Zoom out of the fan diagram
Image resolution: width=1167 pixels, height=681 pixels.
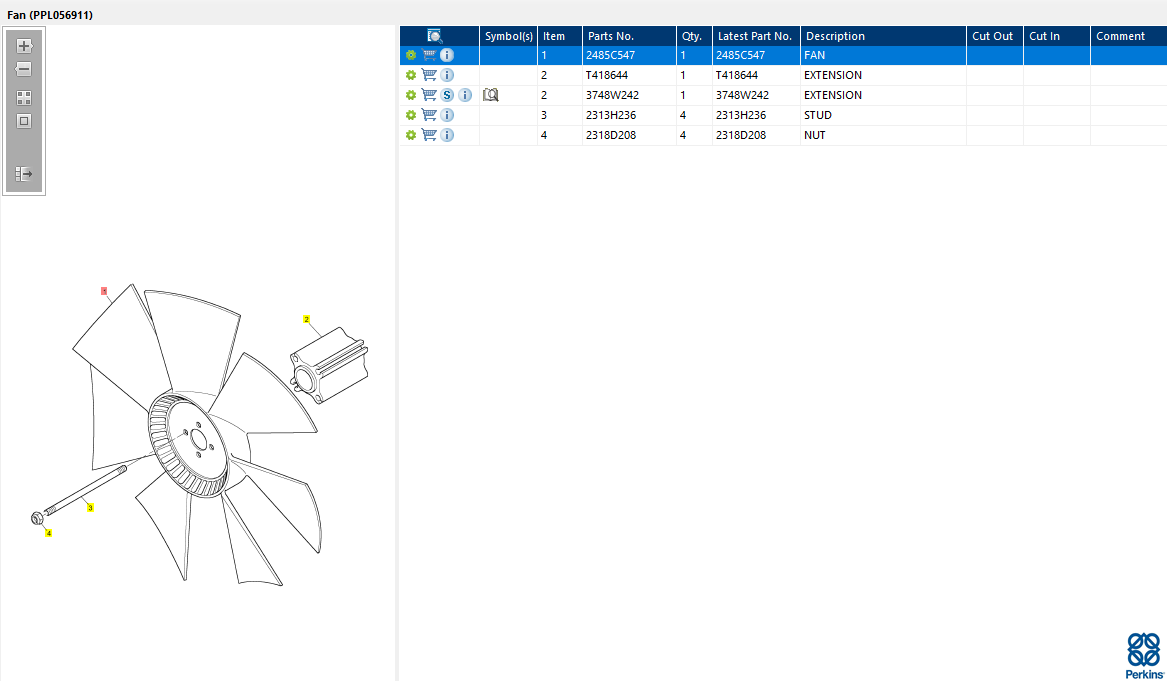[x=24, y=69]
